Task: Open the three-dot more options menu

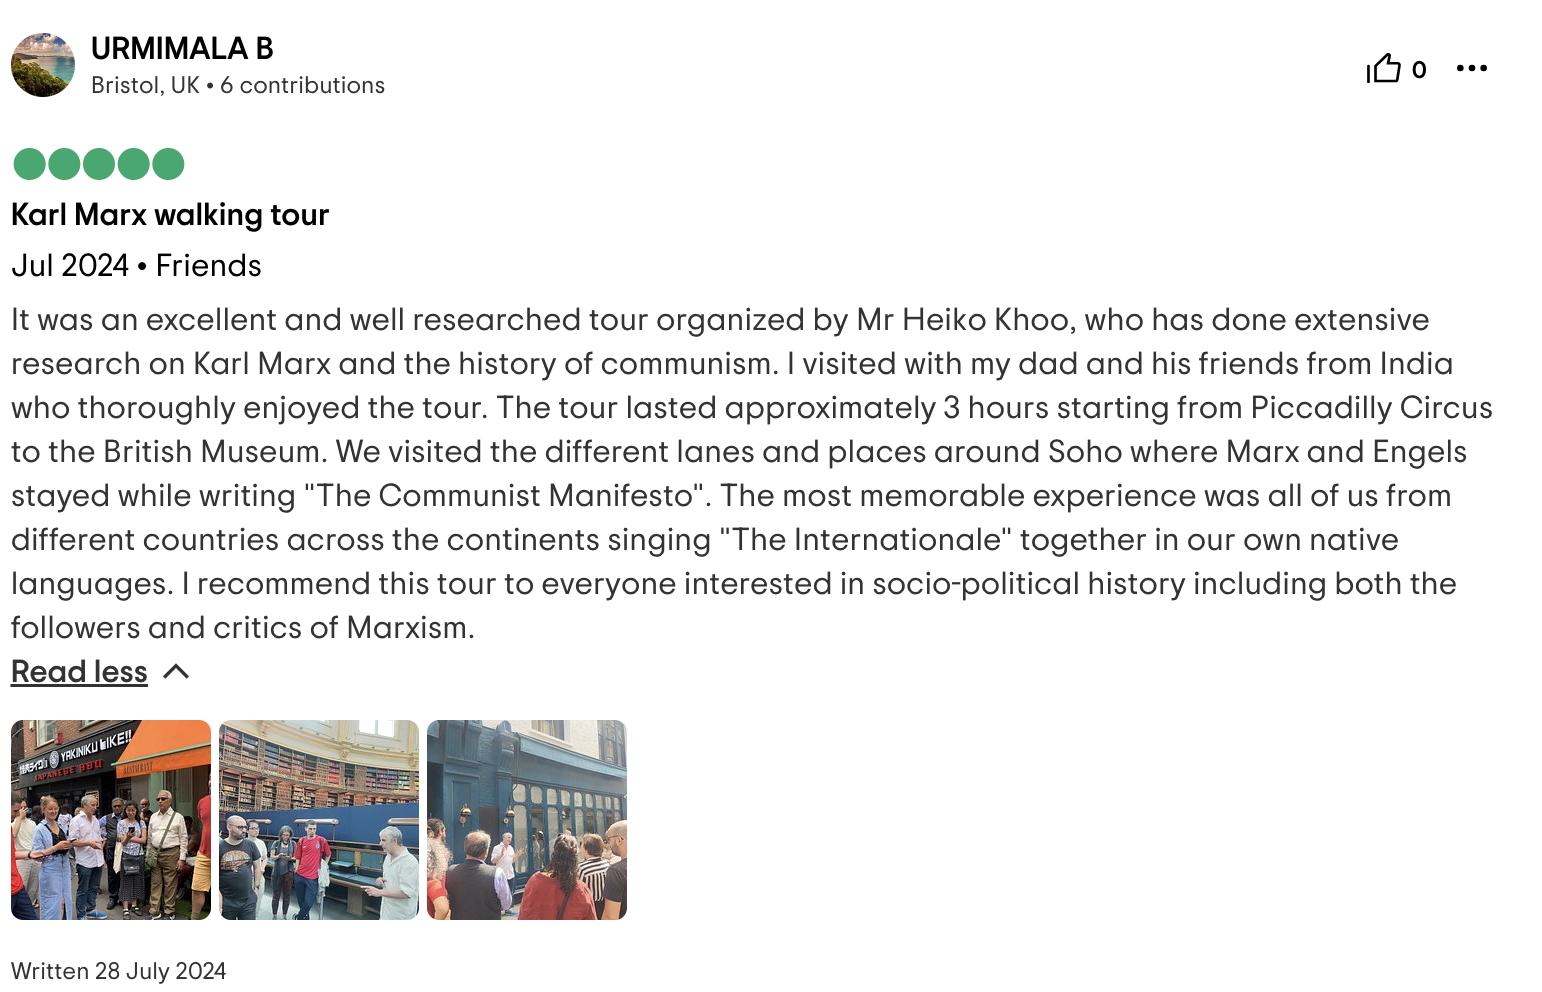Action: [1471, 69]
